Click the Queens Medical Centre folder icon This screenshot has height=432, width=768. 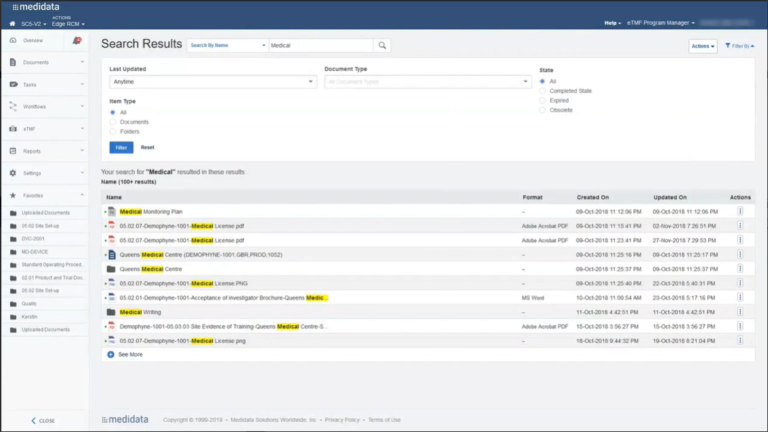click(x=111, y=269)
